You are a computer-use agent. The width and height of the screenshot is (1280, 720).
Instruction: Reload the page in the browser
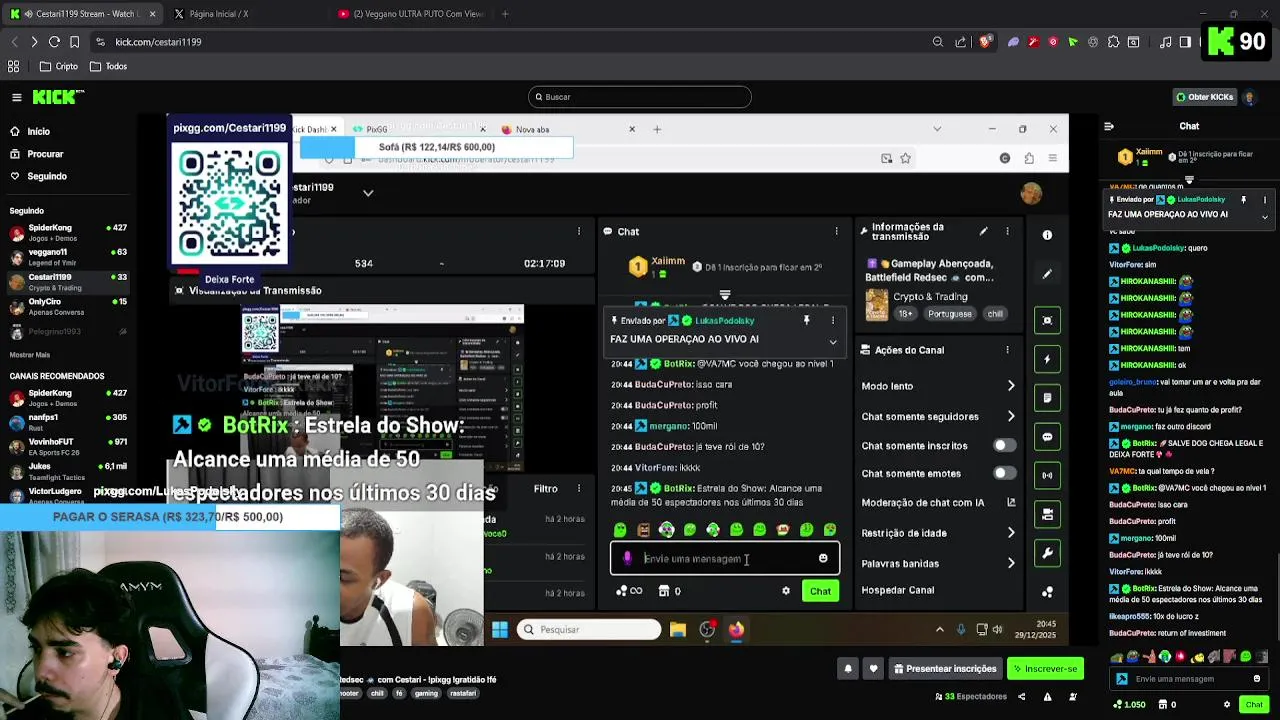[54, 42]
